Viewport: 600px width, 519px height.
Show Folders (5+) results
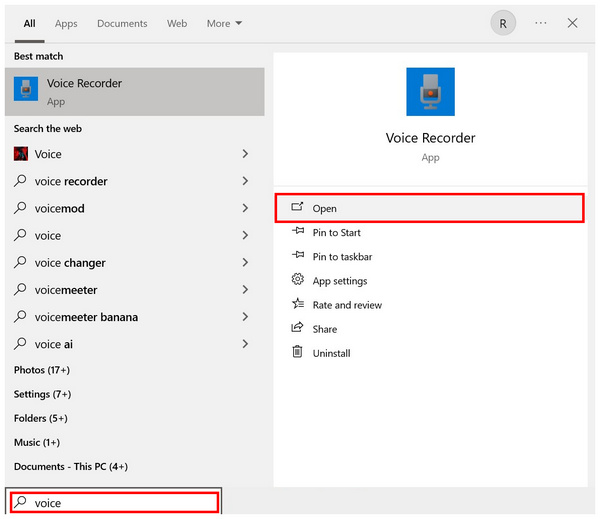(x=41, y=418)
